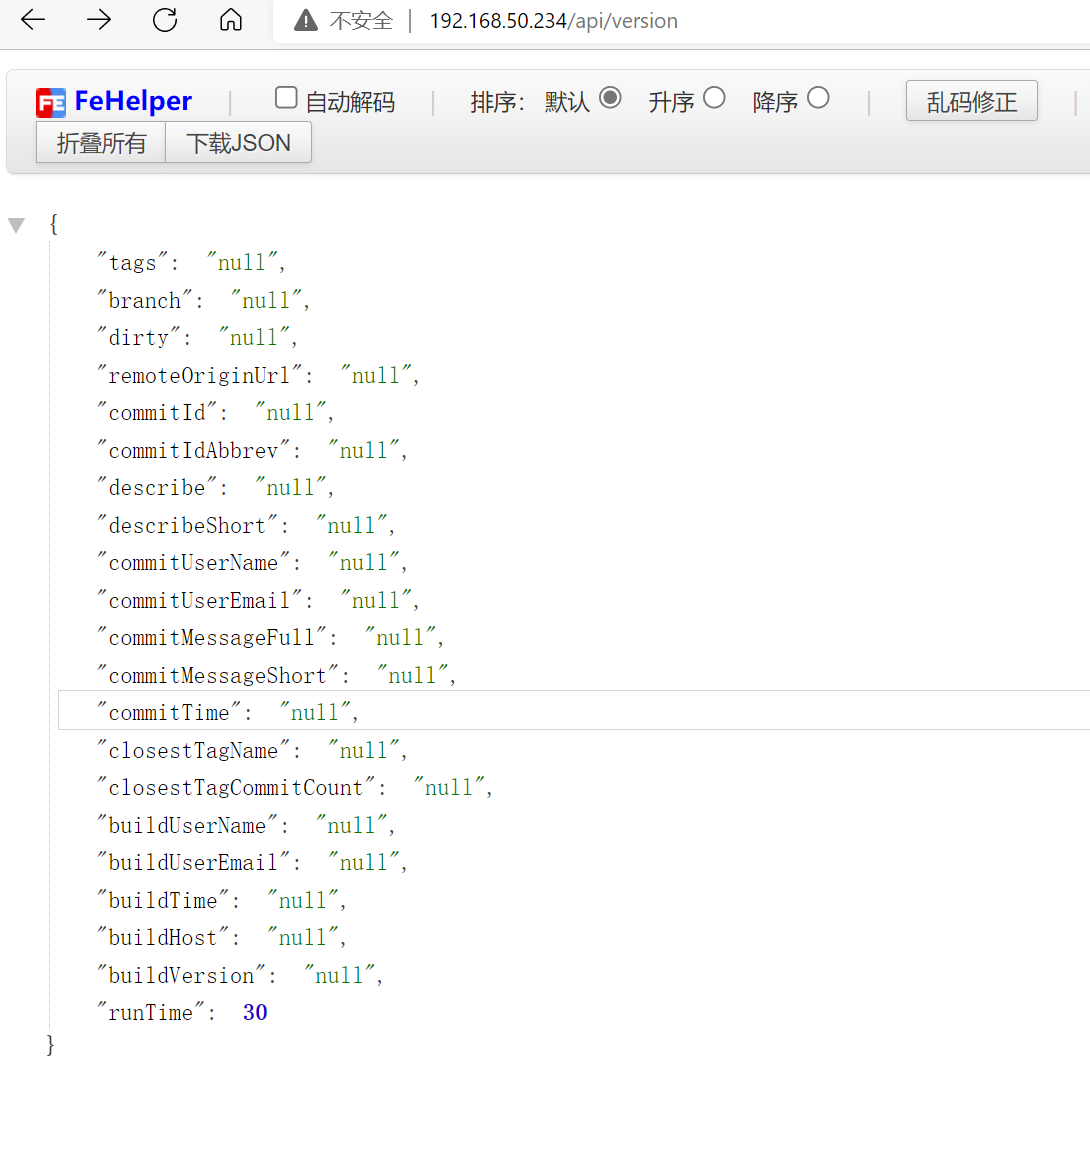Image resolution: width=1090 pixels, height=1151 pixels.
Task: Open the browser home page icon
Action: pos(230,21)
